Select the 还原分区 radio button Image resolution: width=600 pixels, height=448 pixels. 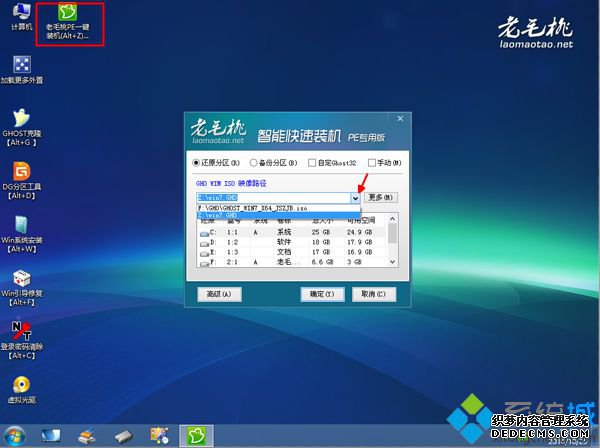(197, 162)
